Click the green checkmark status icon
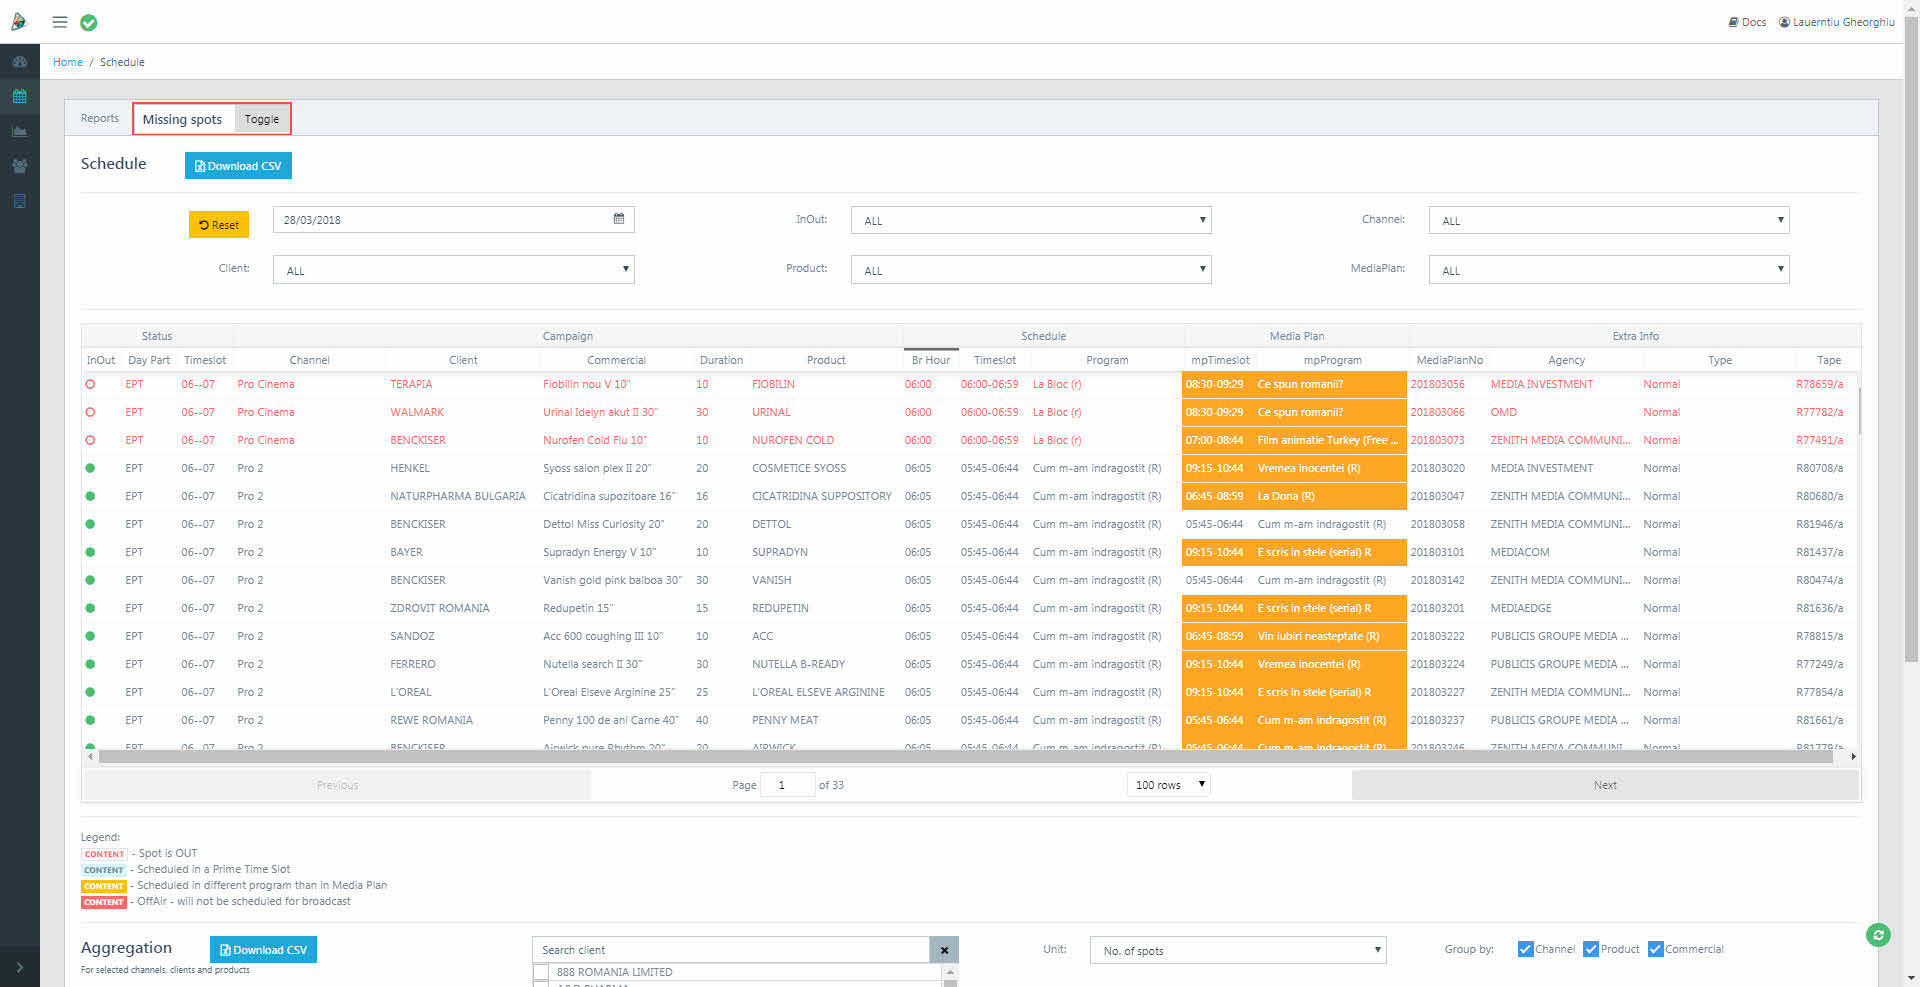 tap(89, 23)
